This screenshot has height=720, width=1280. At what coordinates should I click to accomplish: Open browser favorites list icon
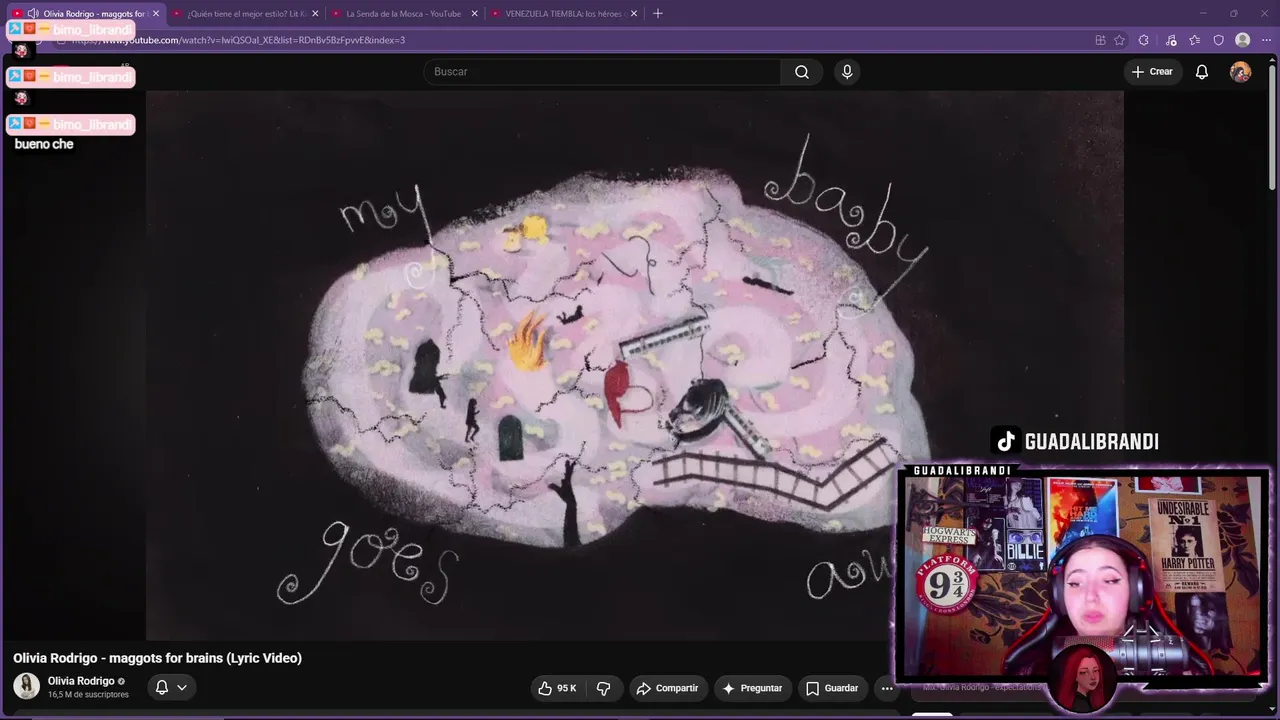(1195, 40)
